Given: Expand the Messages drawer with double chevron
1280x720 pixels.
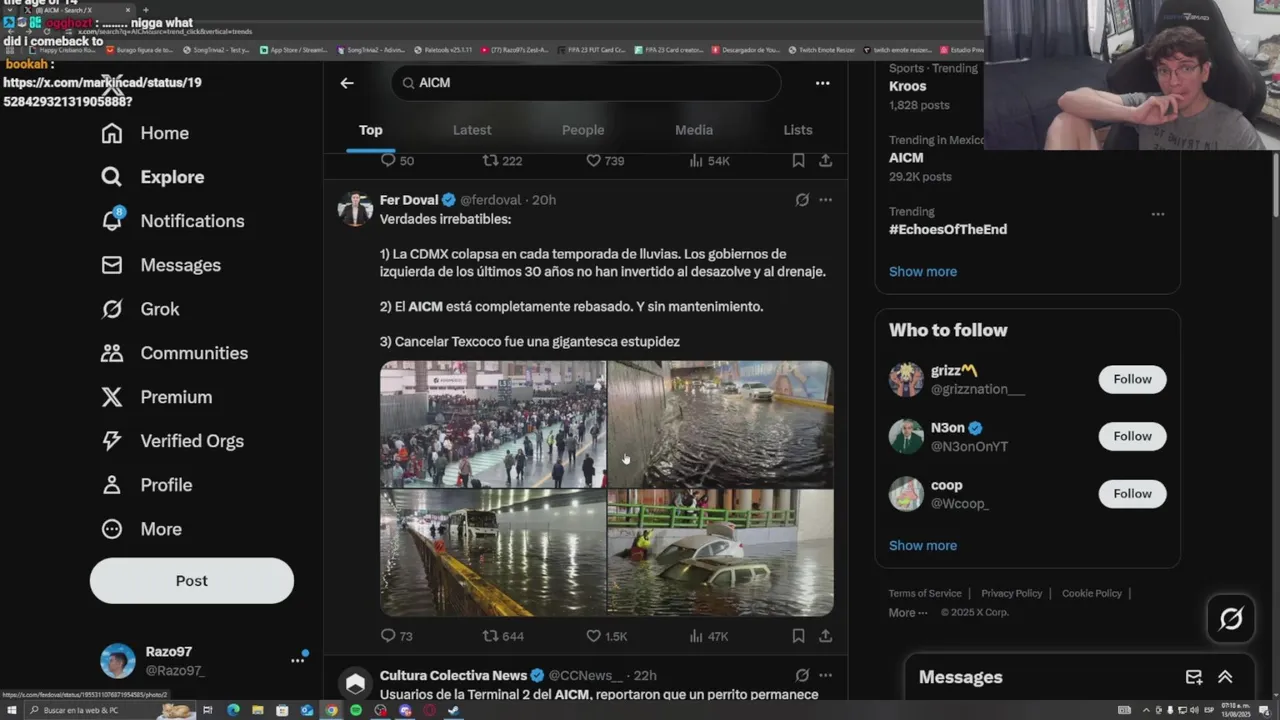Looking at the screenshot, I should 1225,677.
